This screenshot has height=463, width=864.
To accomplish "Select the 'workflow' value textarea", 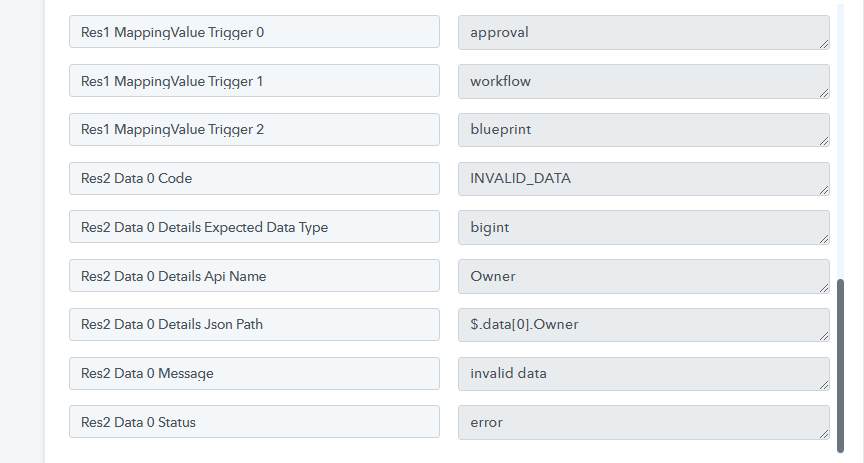I will tap(644, 82).
